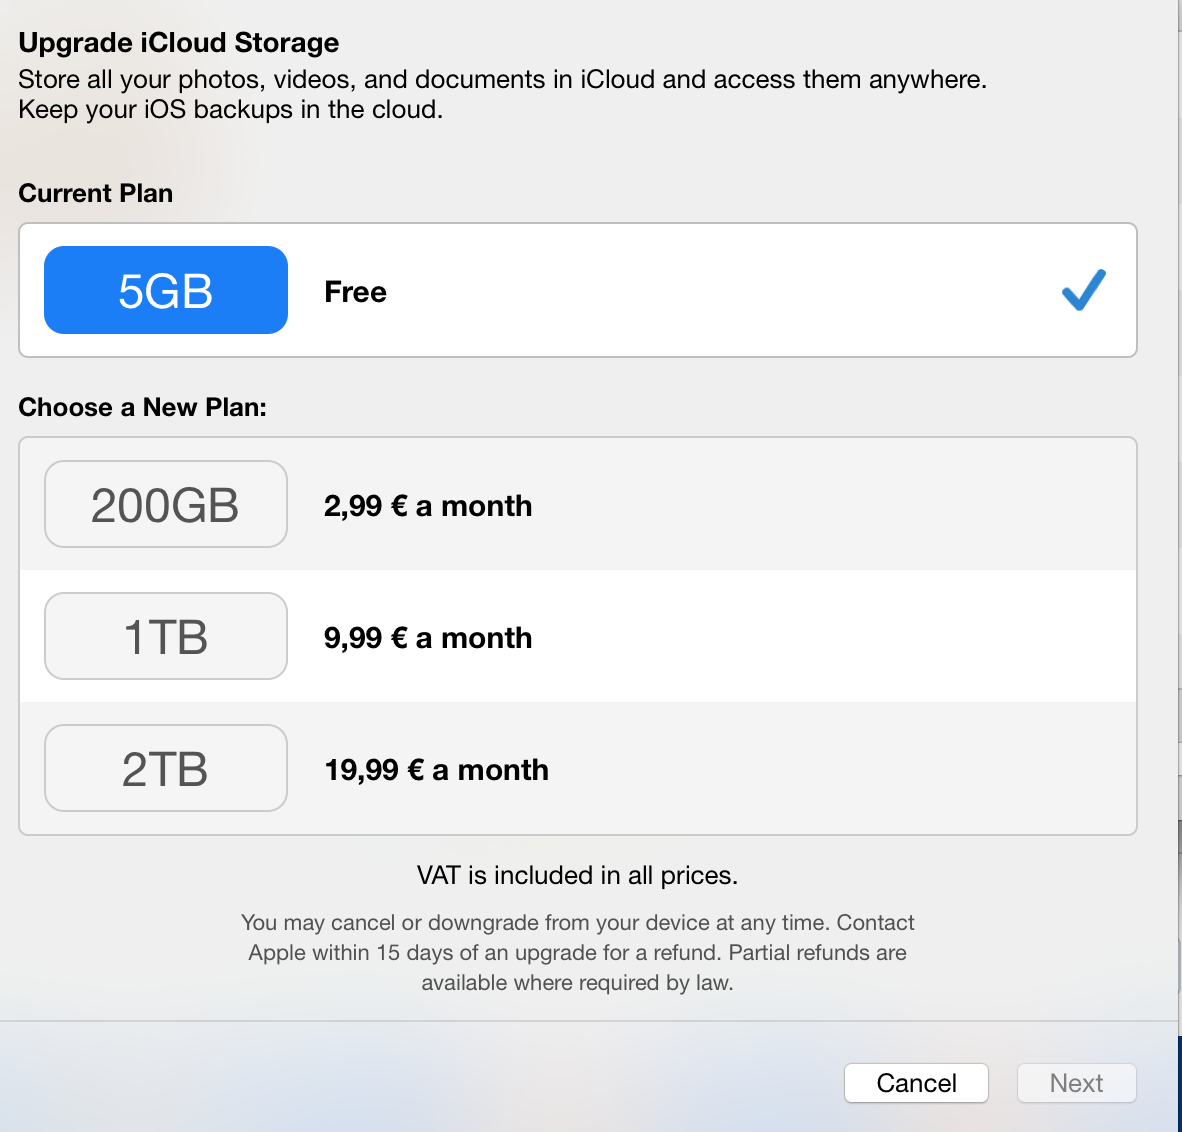Image resolution: width=1182 pixels, height=1132 pixels.
Task: Click the 'Keep your iOS backups' description line
Action: tap(231, 109)
